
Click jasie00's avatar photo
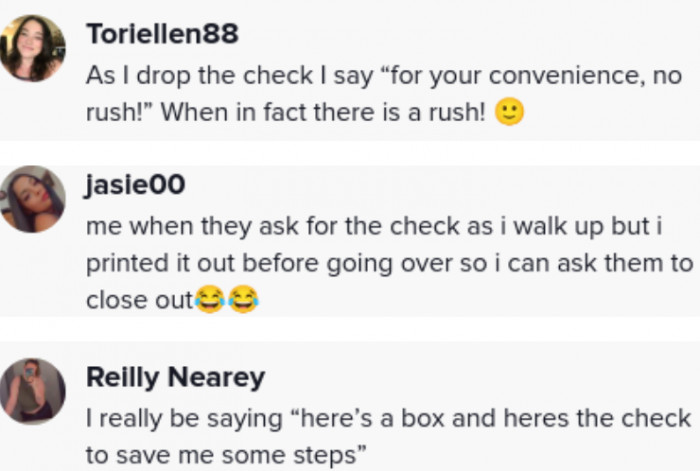(x=33, y=198)
